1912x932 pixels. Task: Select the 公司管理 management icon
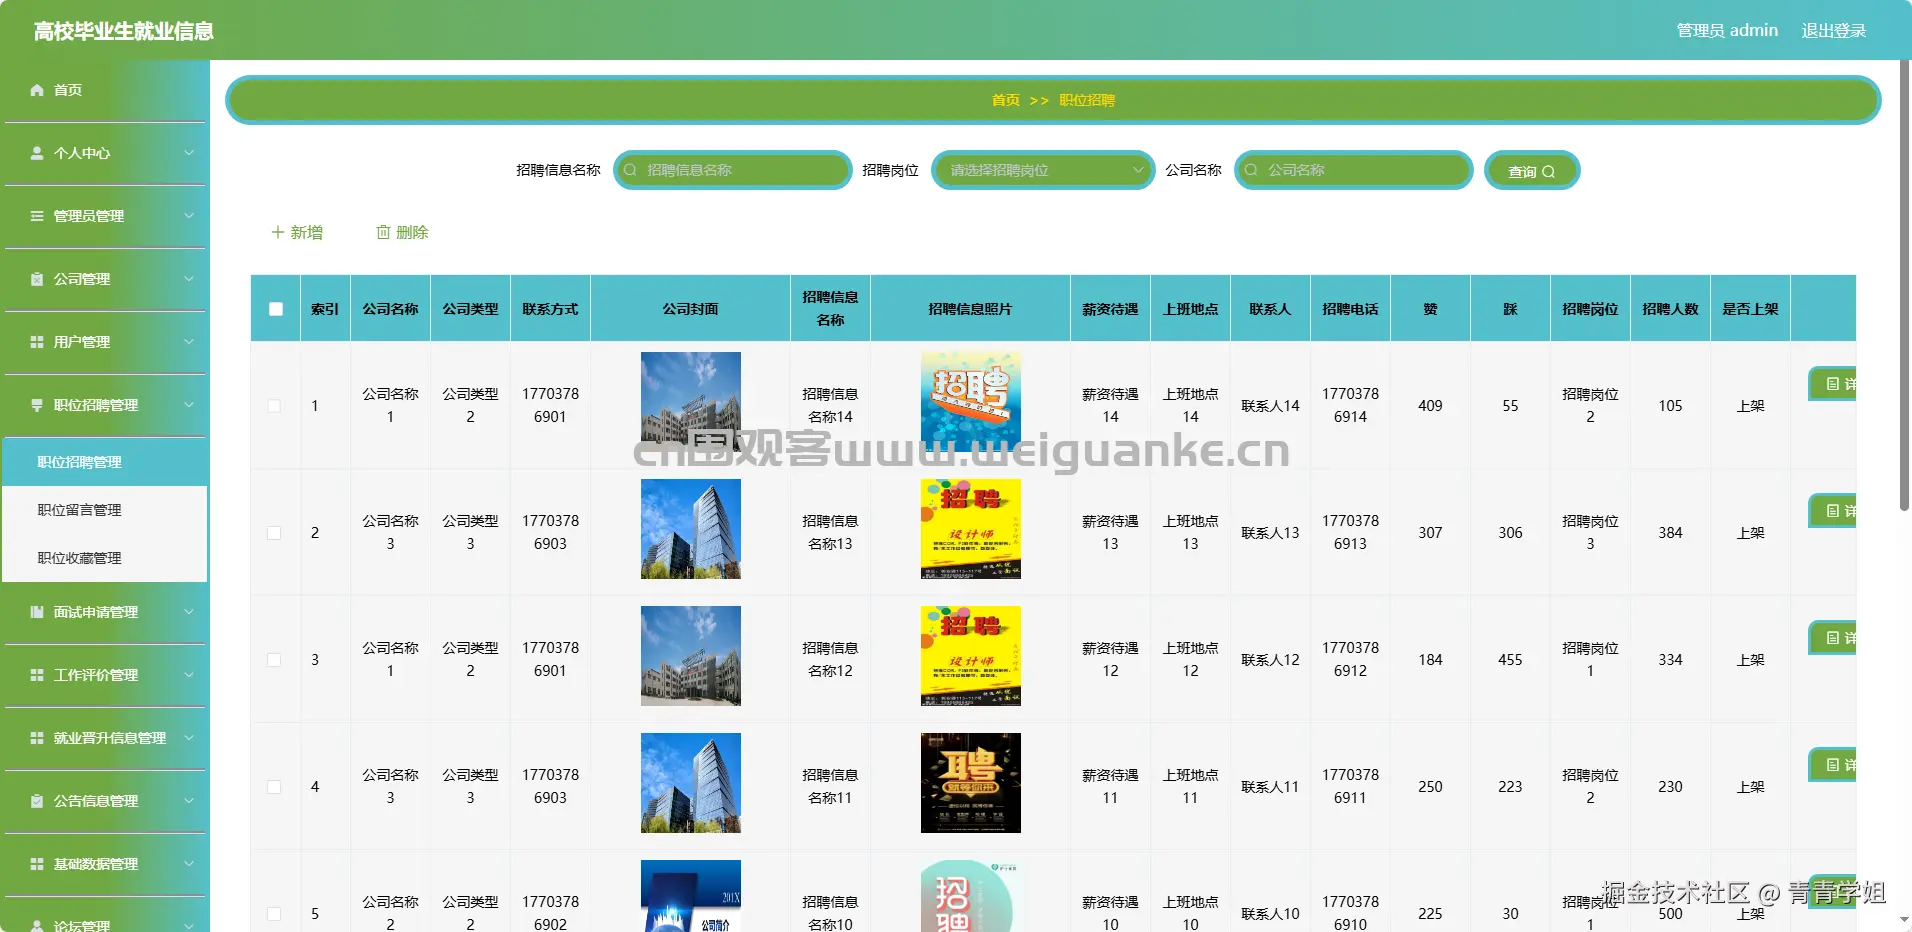point(37,279)
